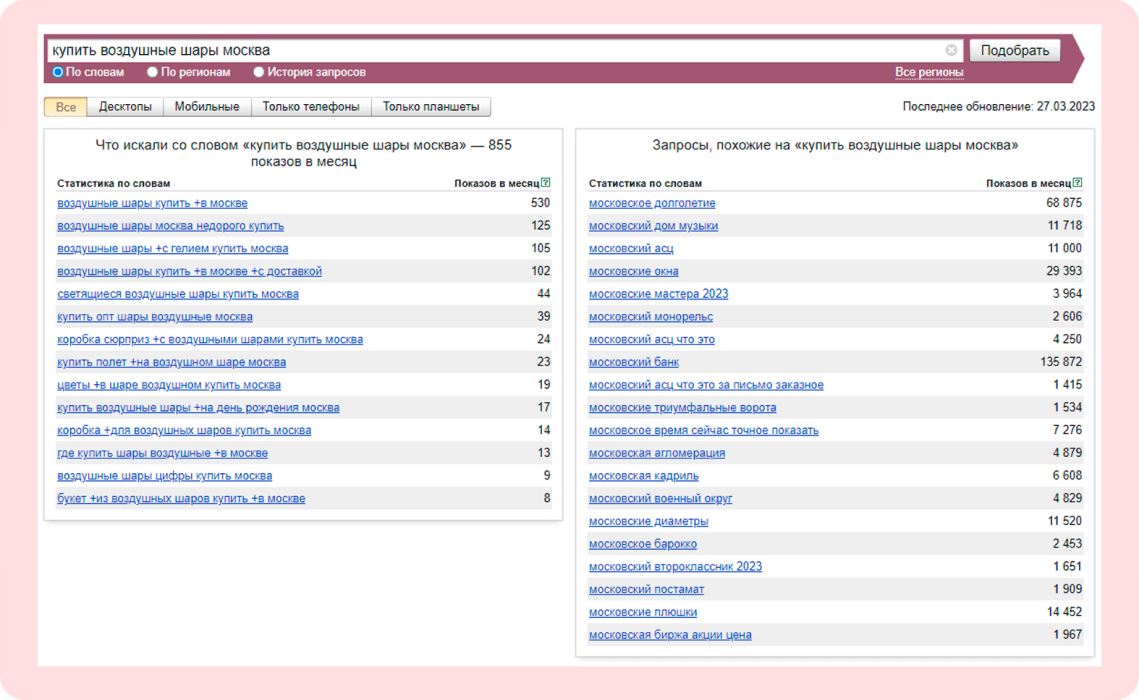Open 'московские диаметры' link
The height and width of the screenshot is (700, 1139).
[x=649, y=521]
